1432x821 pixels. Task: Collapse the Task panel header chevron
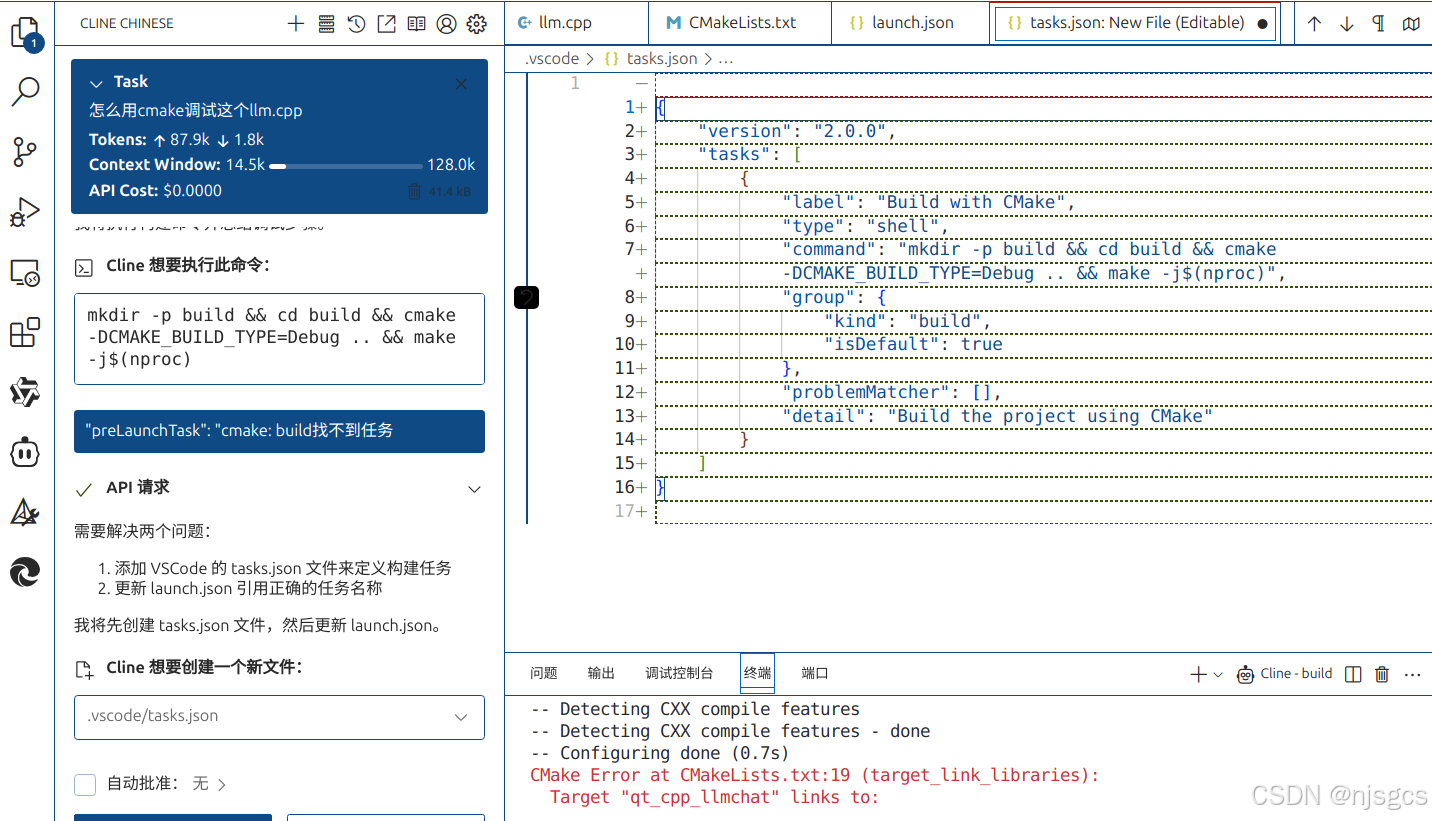pyautogui.click(x=95, y=82)
